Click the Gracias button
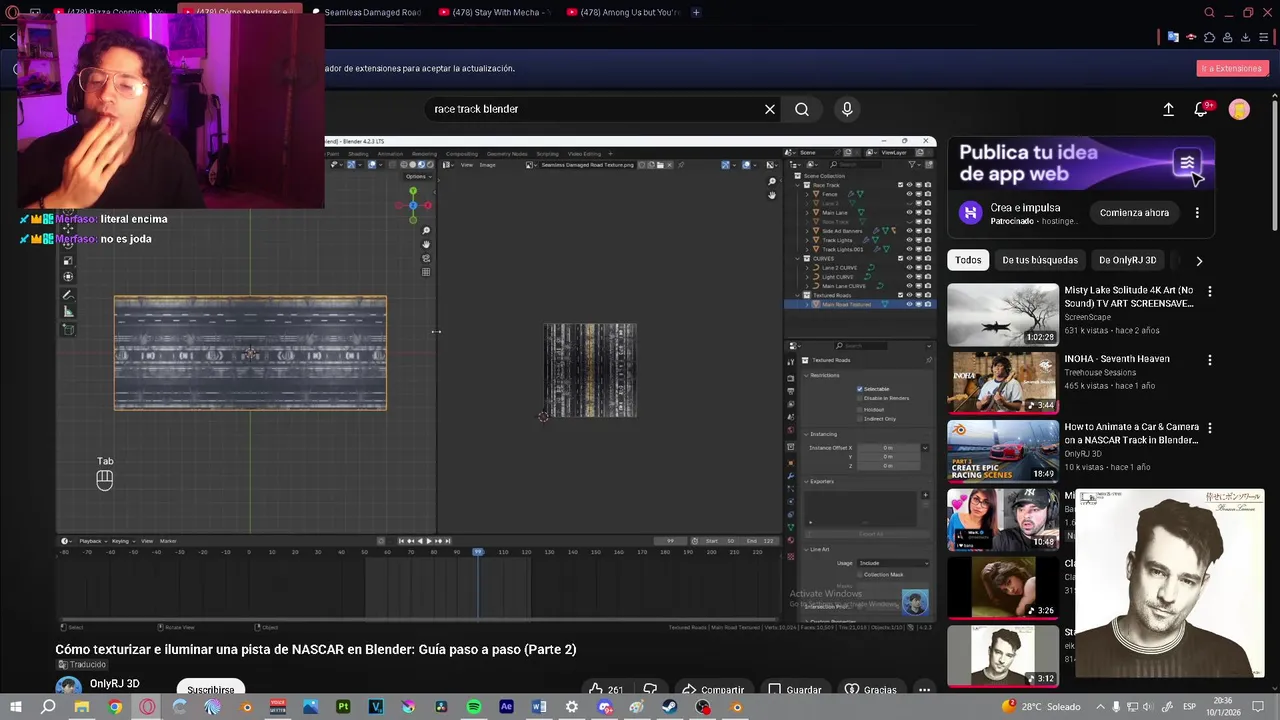This screenshot has width=1280, height=720. coord(870,689)
